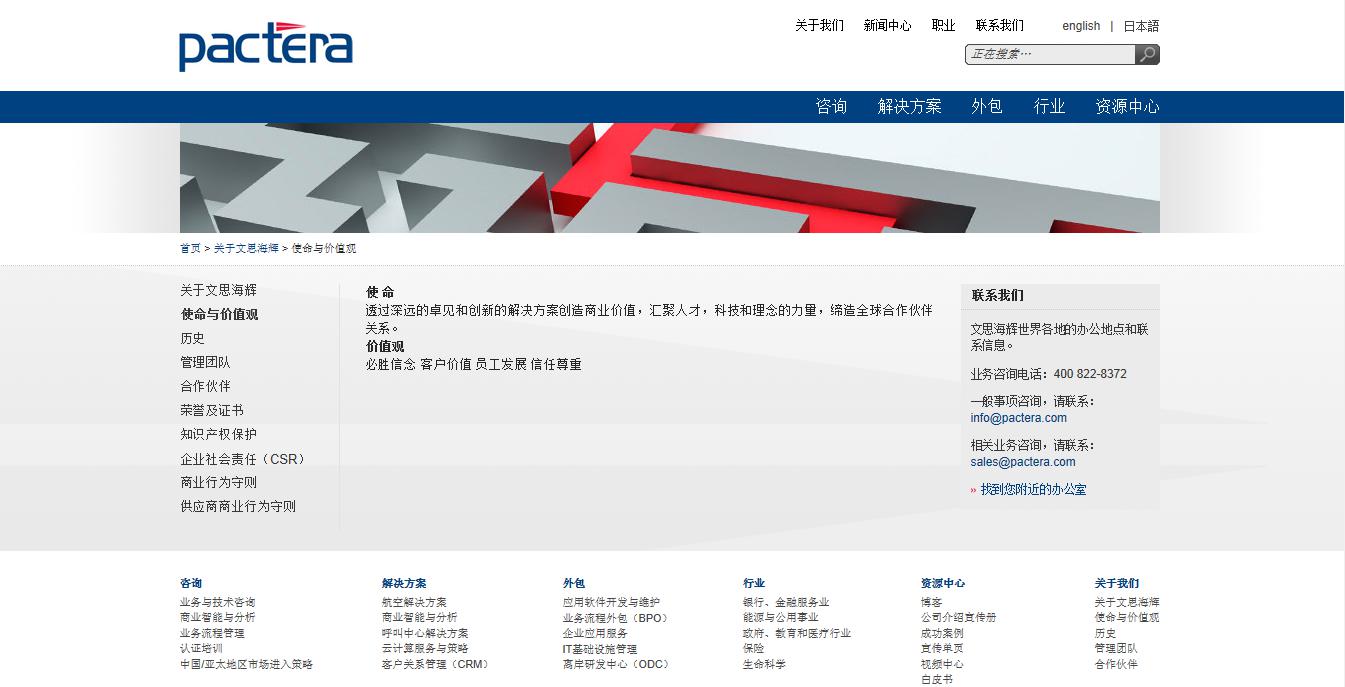Screen dimensions: 1345x687
Task: Open 企业社会责任（CSR）page
Action: (241, 458)
